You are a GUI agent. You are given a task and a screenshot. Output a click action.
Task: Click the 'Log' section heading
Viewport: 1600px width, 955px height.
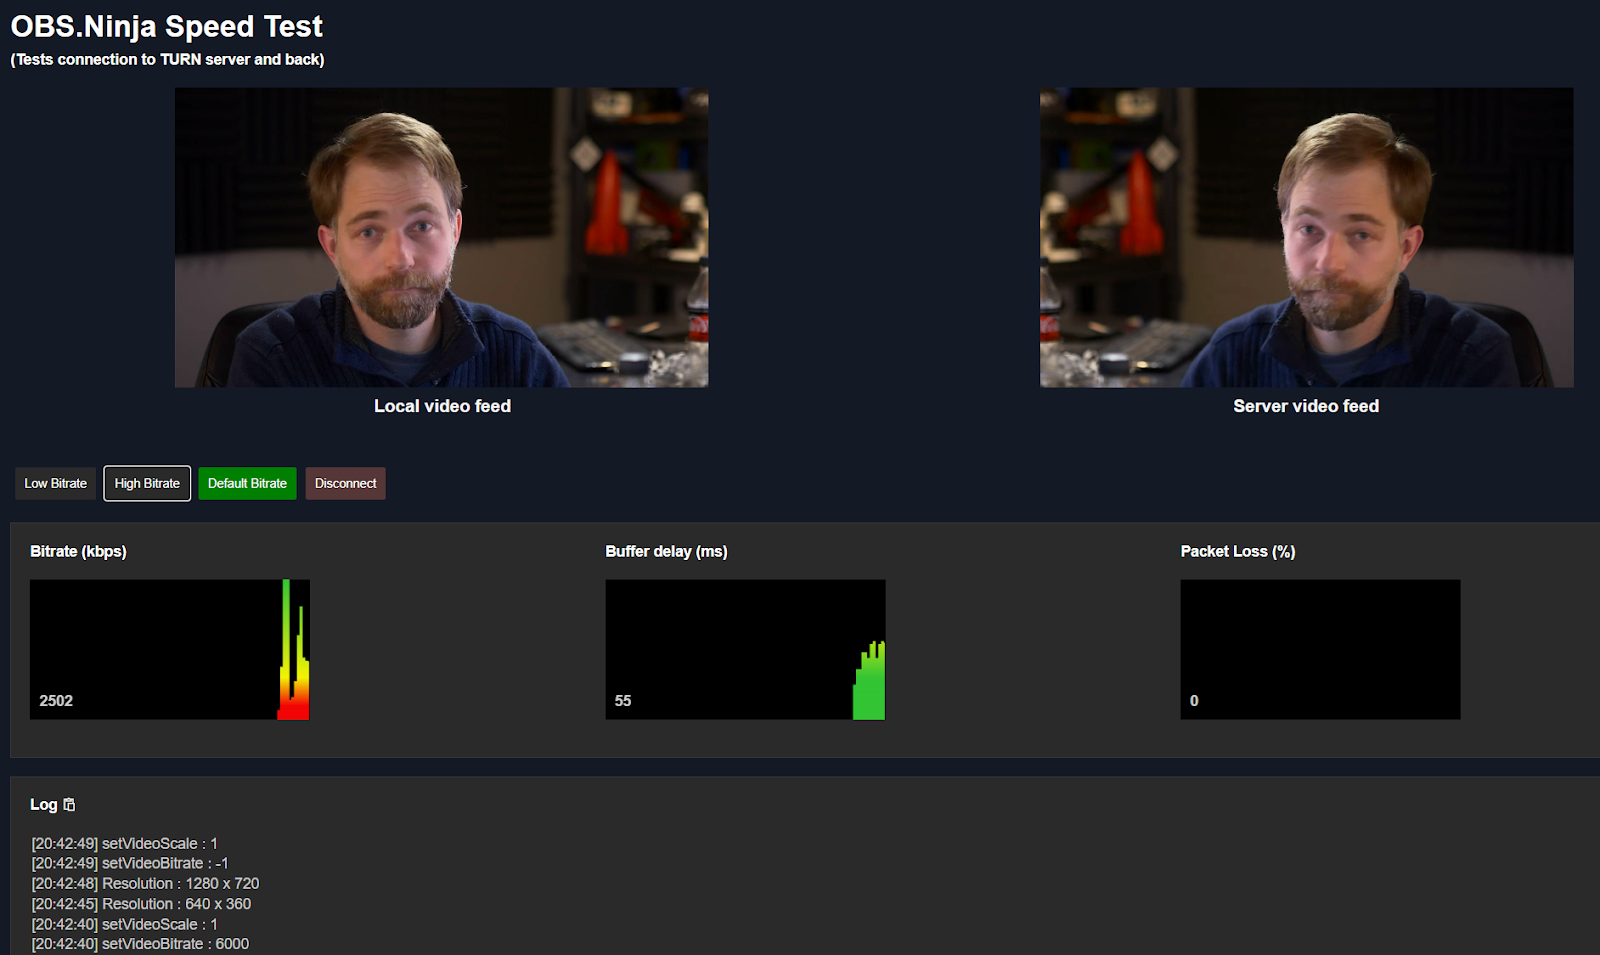tap(43, 804)
